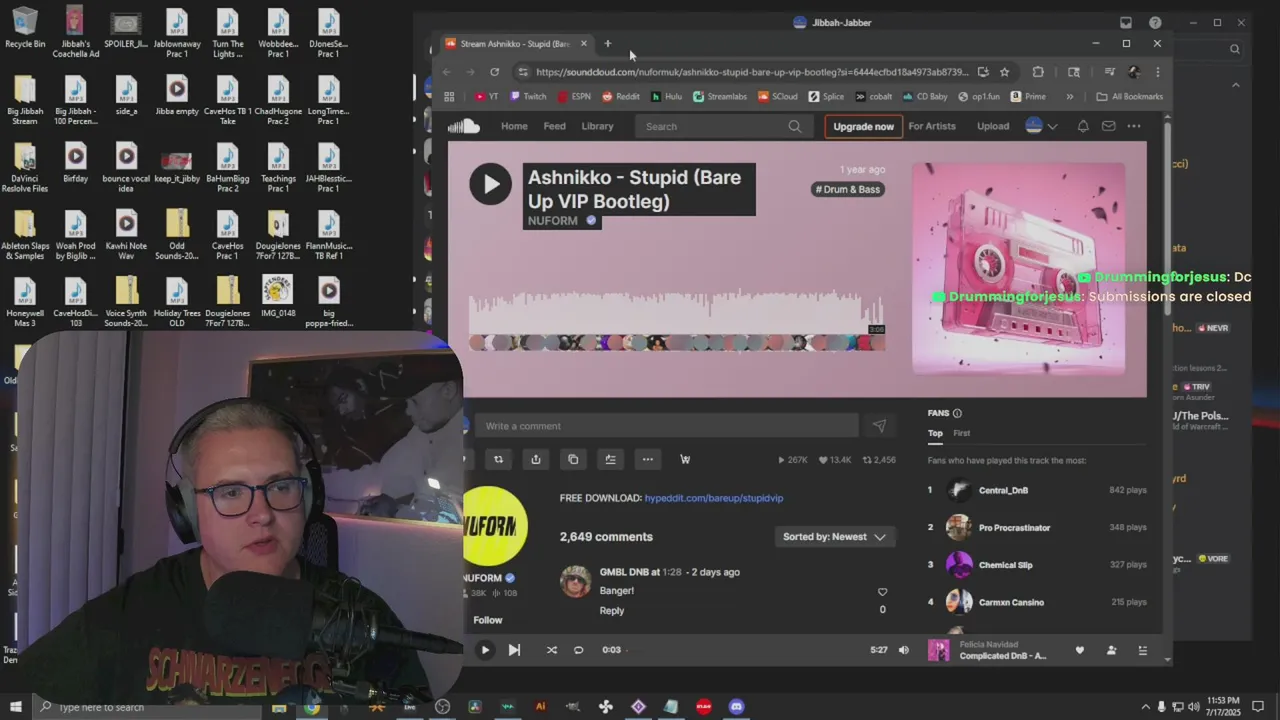Click the Upgrade now button
The image size is (1280, 720).
pos(863,126)
